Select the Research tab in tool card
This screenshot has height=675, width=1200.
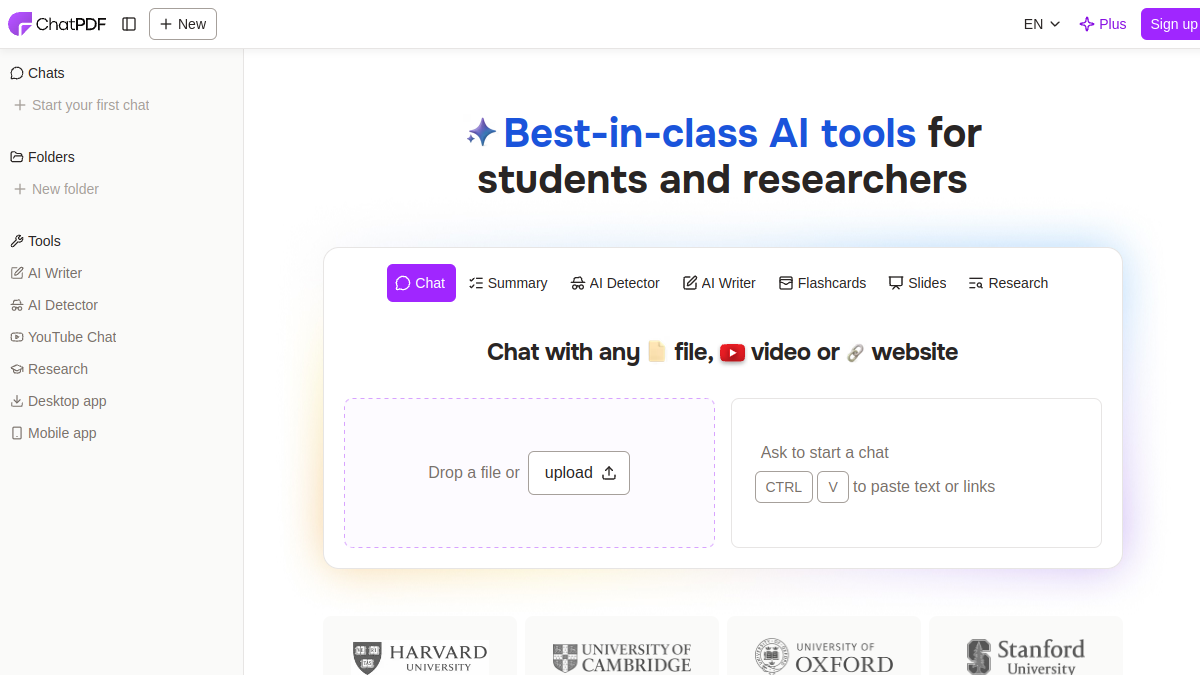[1008, 283]
